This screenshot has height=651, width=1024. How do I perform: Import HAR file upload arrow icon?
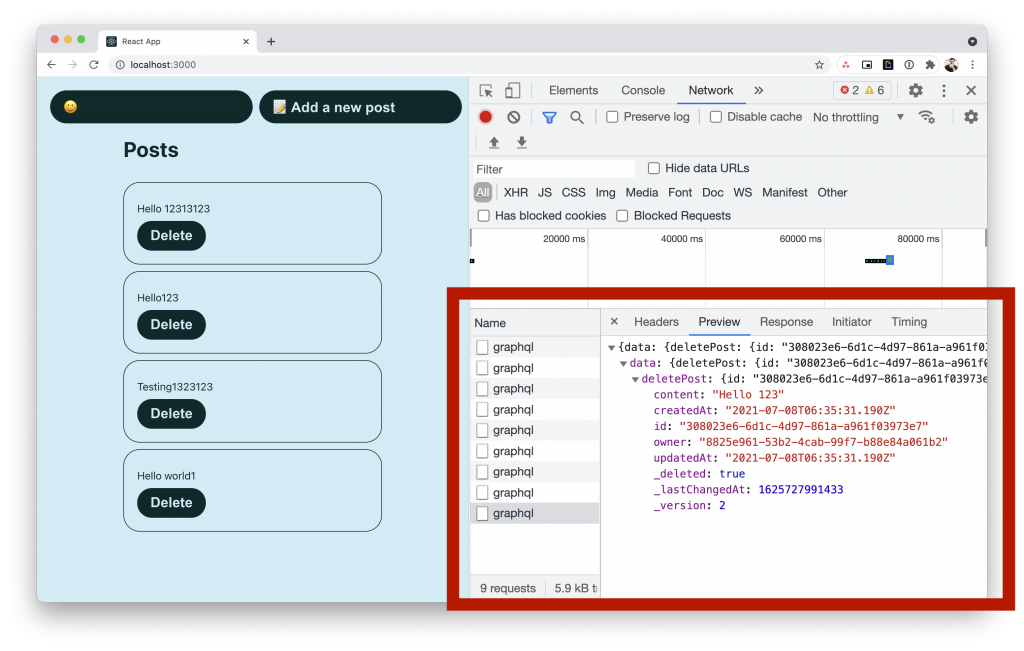(494, 142)
